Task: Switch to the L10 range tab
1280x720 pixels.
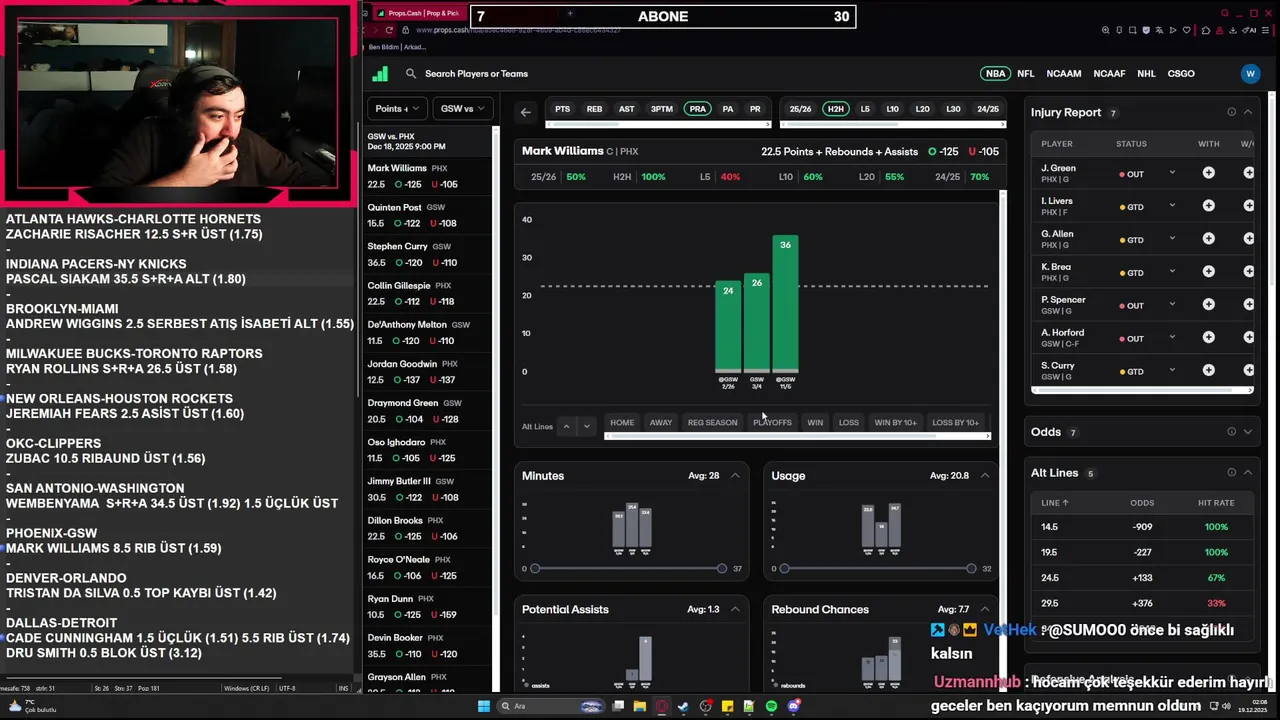Action: pyautogui.click(x=893, y=109)
